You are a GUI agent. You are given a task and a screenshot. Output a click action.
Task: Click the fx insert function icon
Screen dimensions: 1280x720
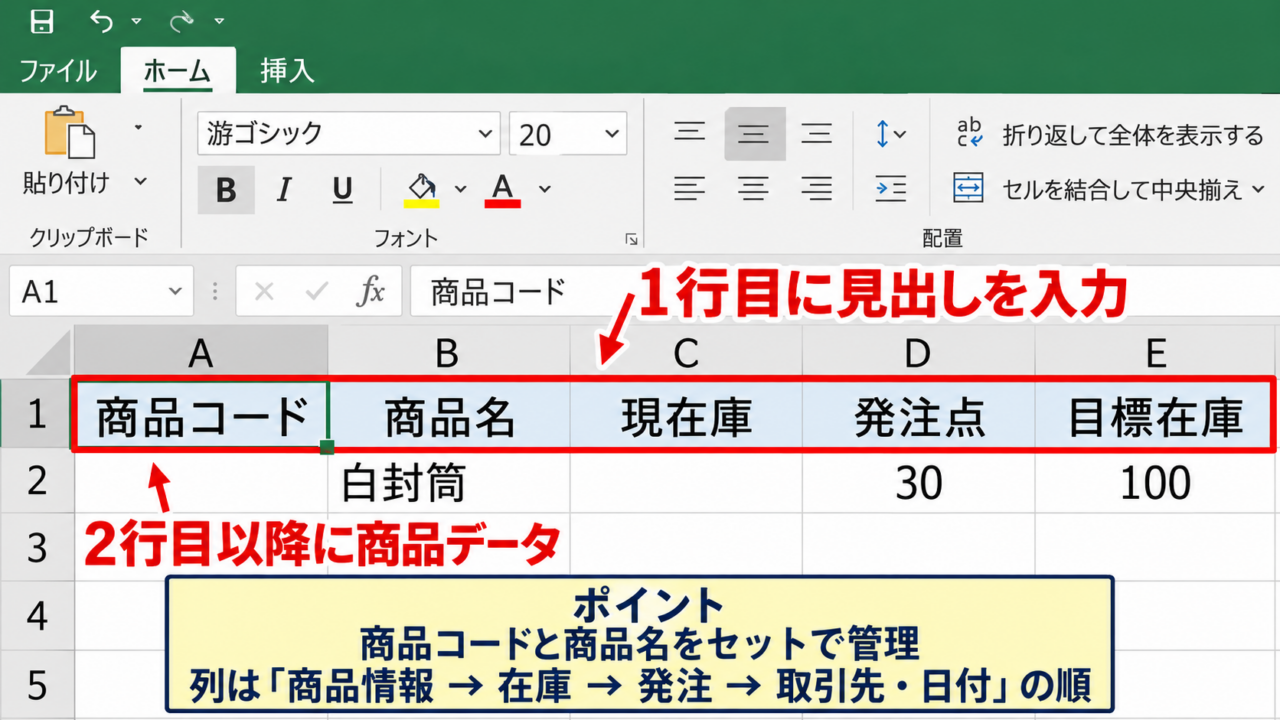pos(371,291)
